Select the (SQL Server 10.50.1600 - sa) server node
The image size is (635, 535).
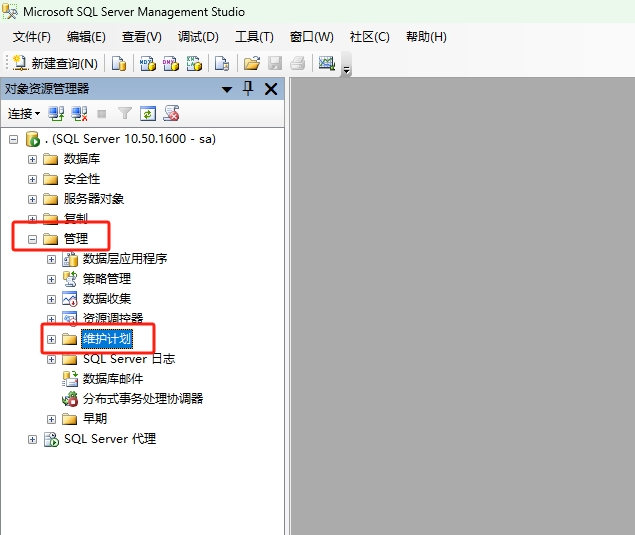pos(130,139)
